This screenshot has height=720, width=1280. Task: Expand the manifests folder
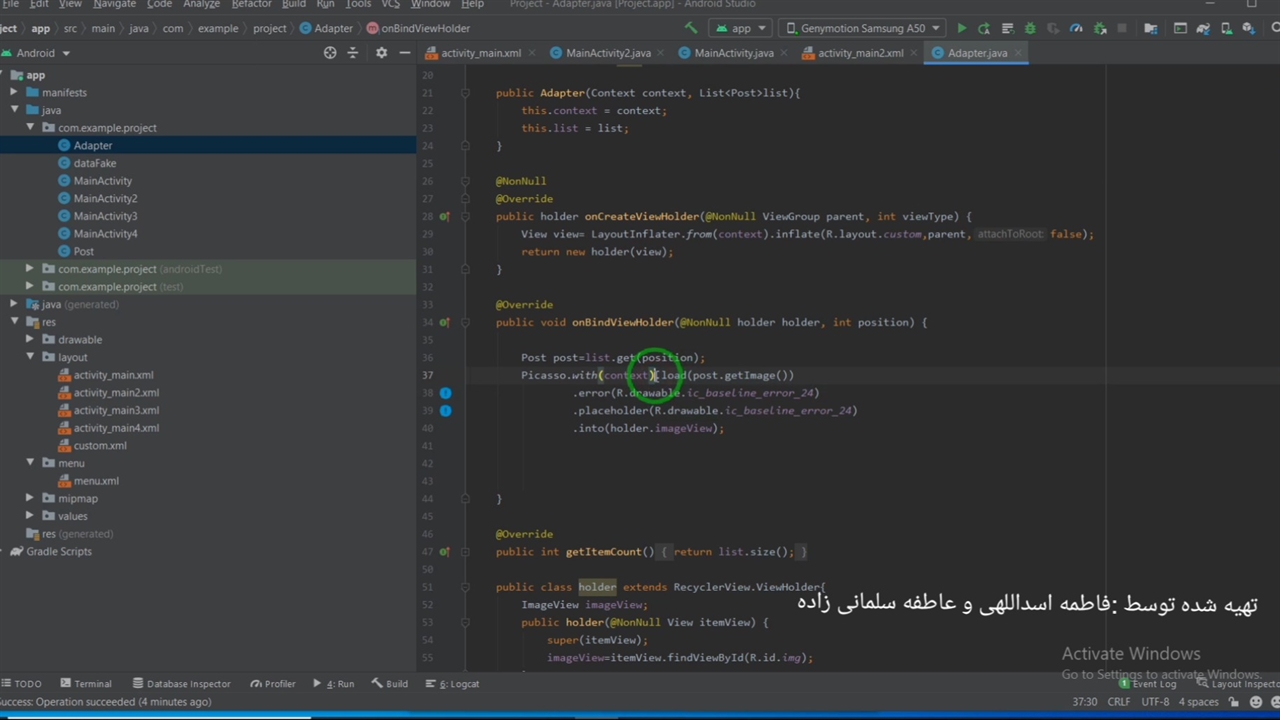[15, 93]
